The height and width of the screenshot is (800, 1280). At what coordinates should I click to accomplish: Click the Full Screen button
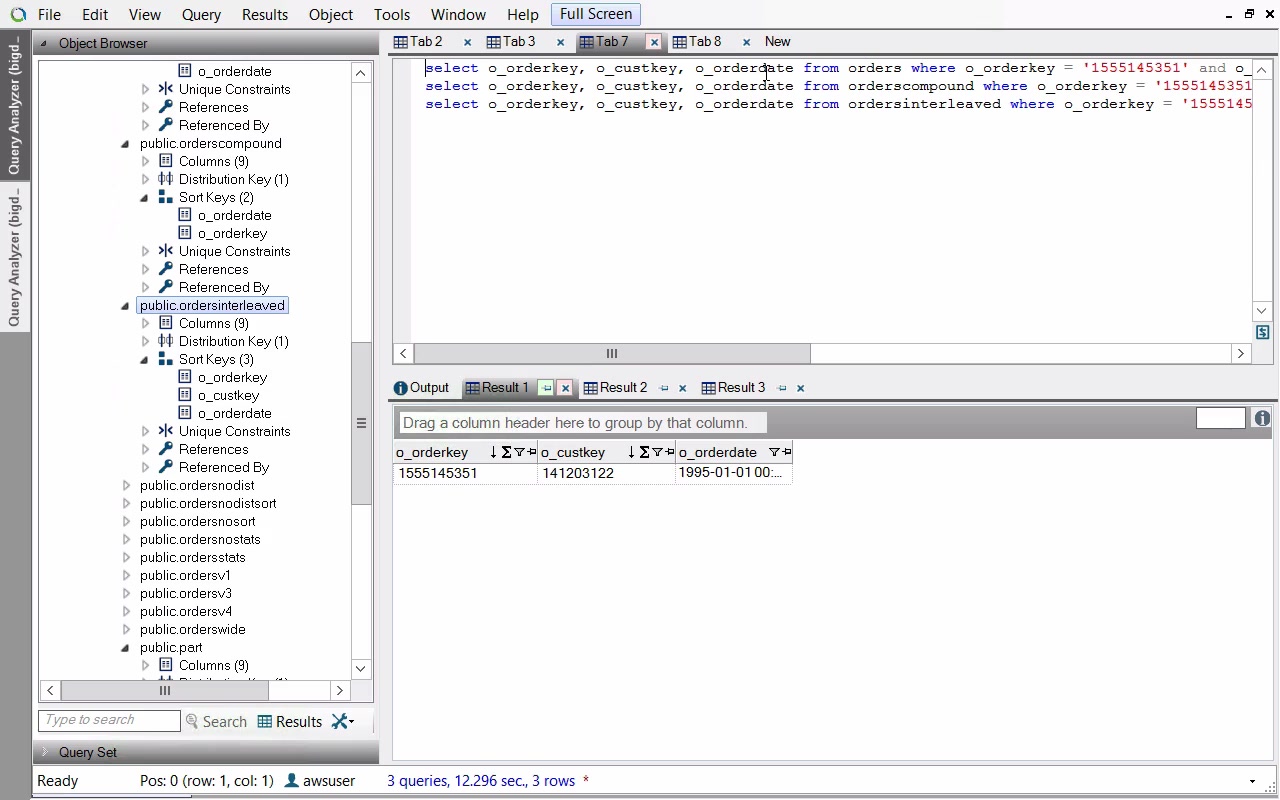point(595,14)
